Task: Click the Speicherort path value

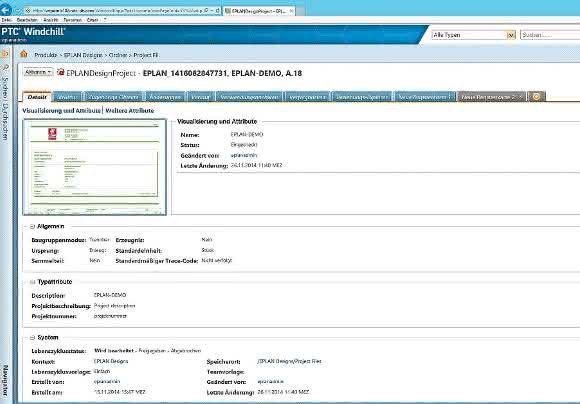Action: pyautogui.click(x=289, y=361)
